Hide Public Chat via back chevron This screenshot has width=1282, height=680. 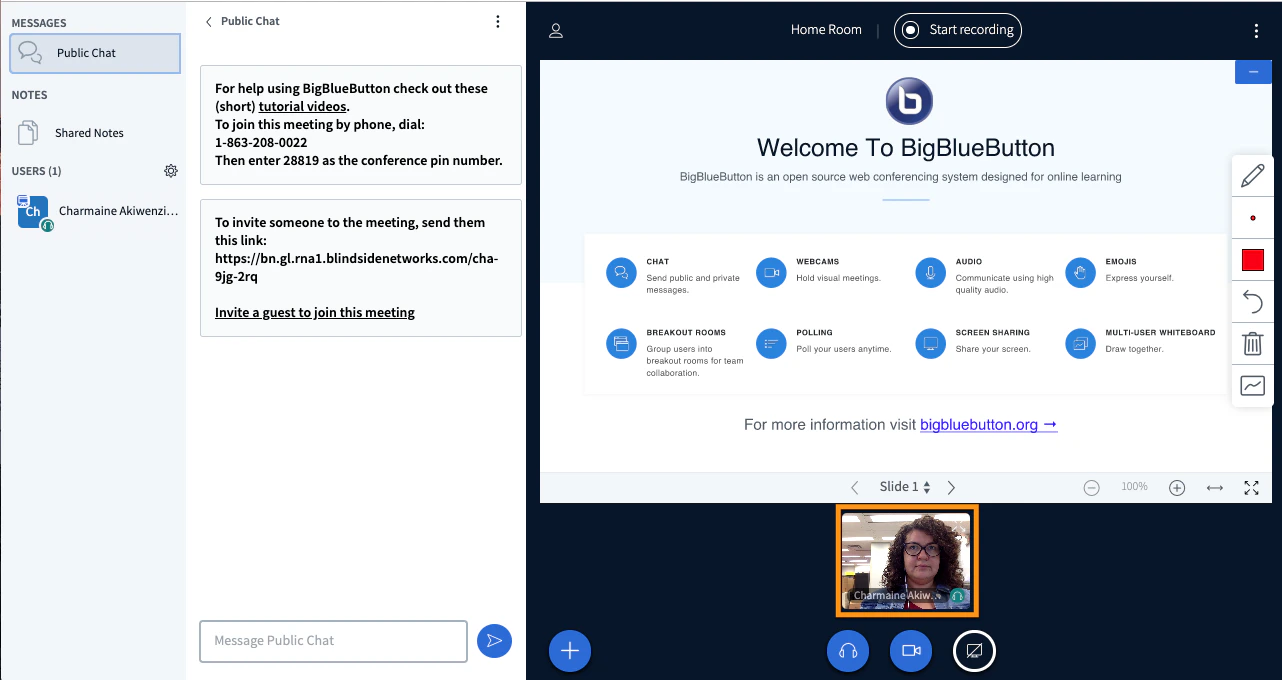click(209, 21)
